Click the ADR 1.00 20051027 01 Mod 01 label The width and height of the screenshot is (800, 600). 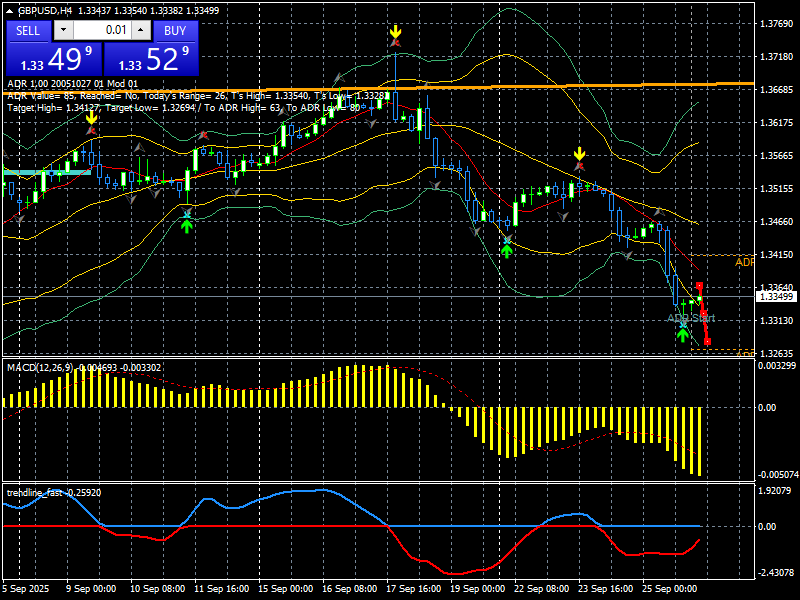coord(72,84)
